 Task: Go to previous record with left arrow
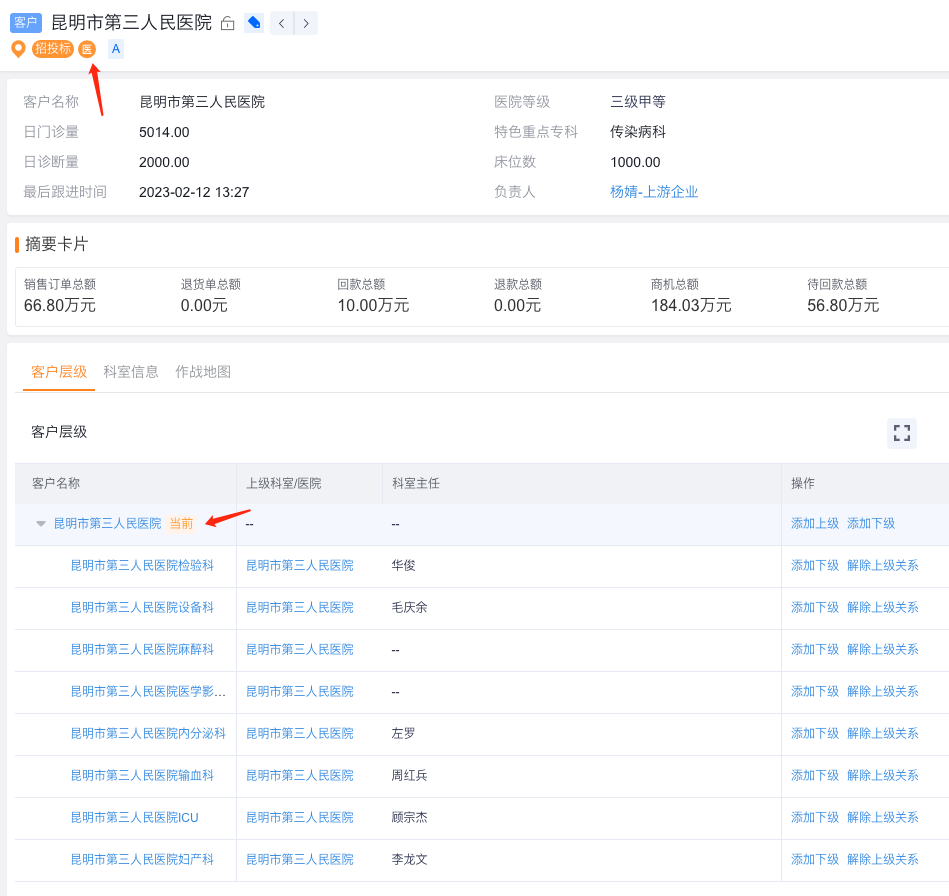tap(282, 23)
